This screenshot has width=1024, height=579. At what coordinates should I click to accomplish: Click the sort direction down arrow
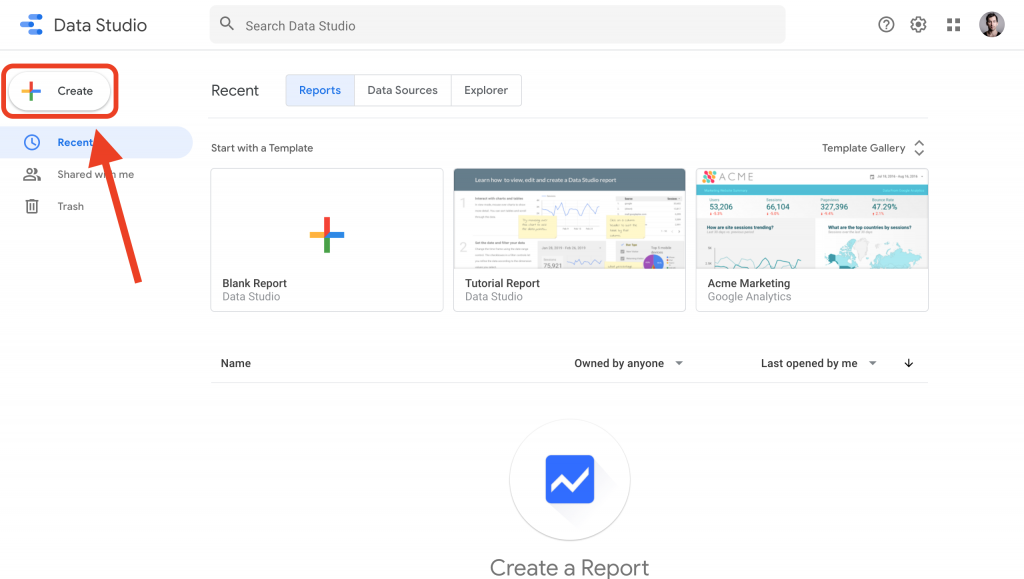pyautogui.click(x=908, y=363)
